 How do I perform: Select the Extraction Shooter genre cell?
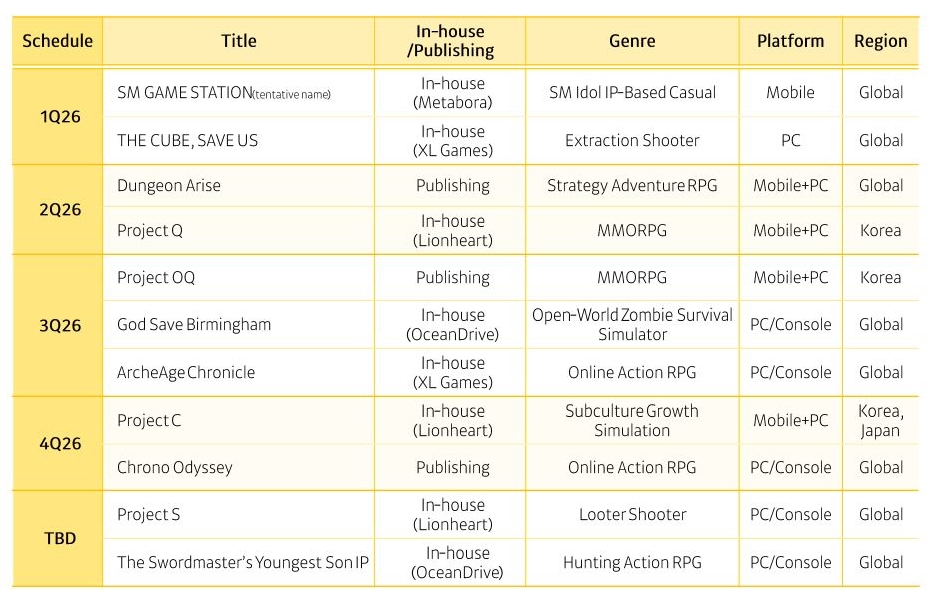pyautogui.click(x=632, y=141)
